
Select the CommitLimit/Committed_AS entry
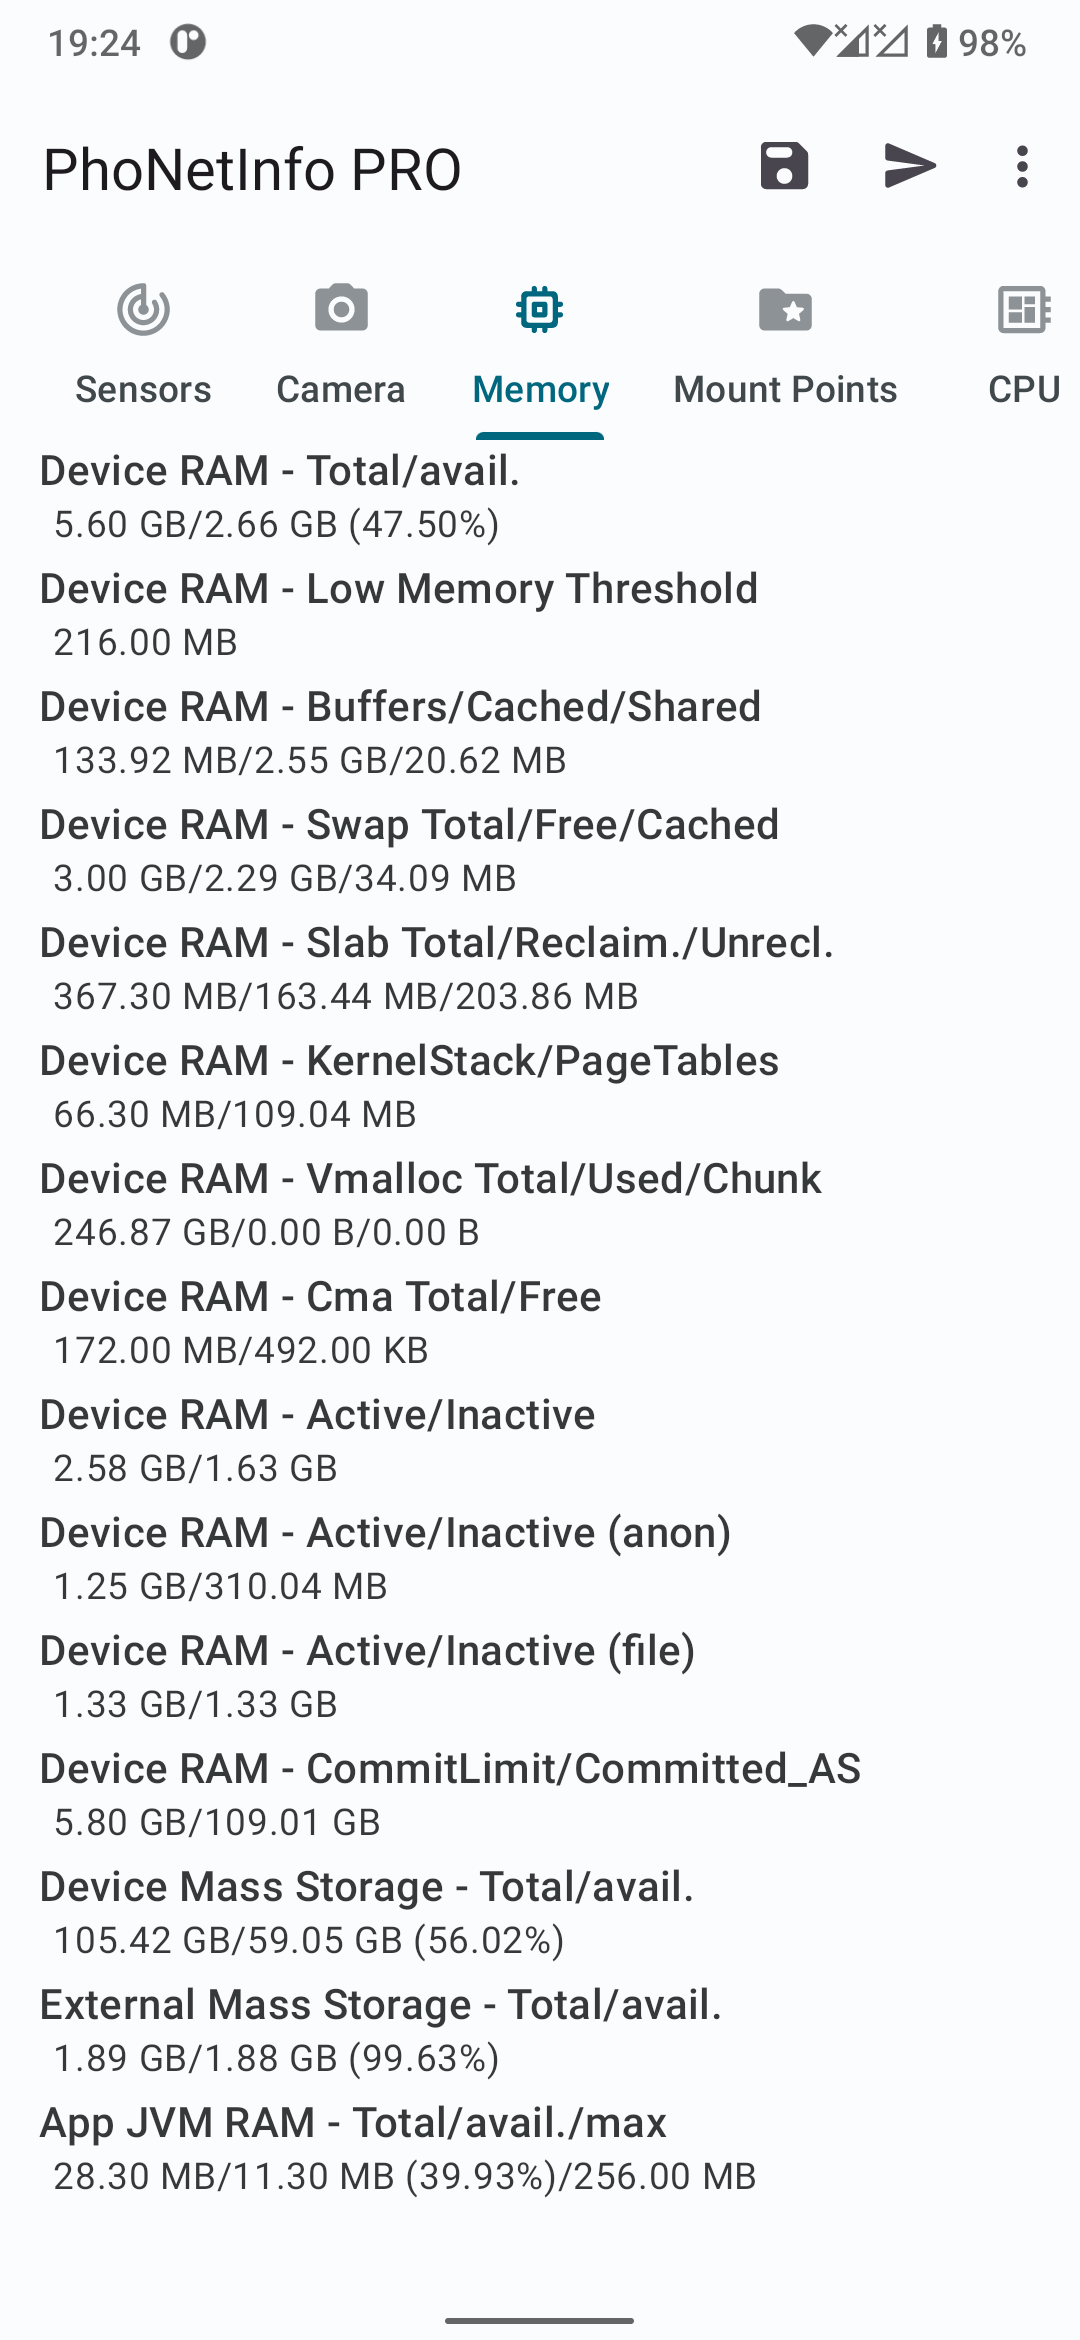(x=540, y=1795)
